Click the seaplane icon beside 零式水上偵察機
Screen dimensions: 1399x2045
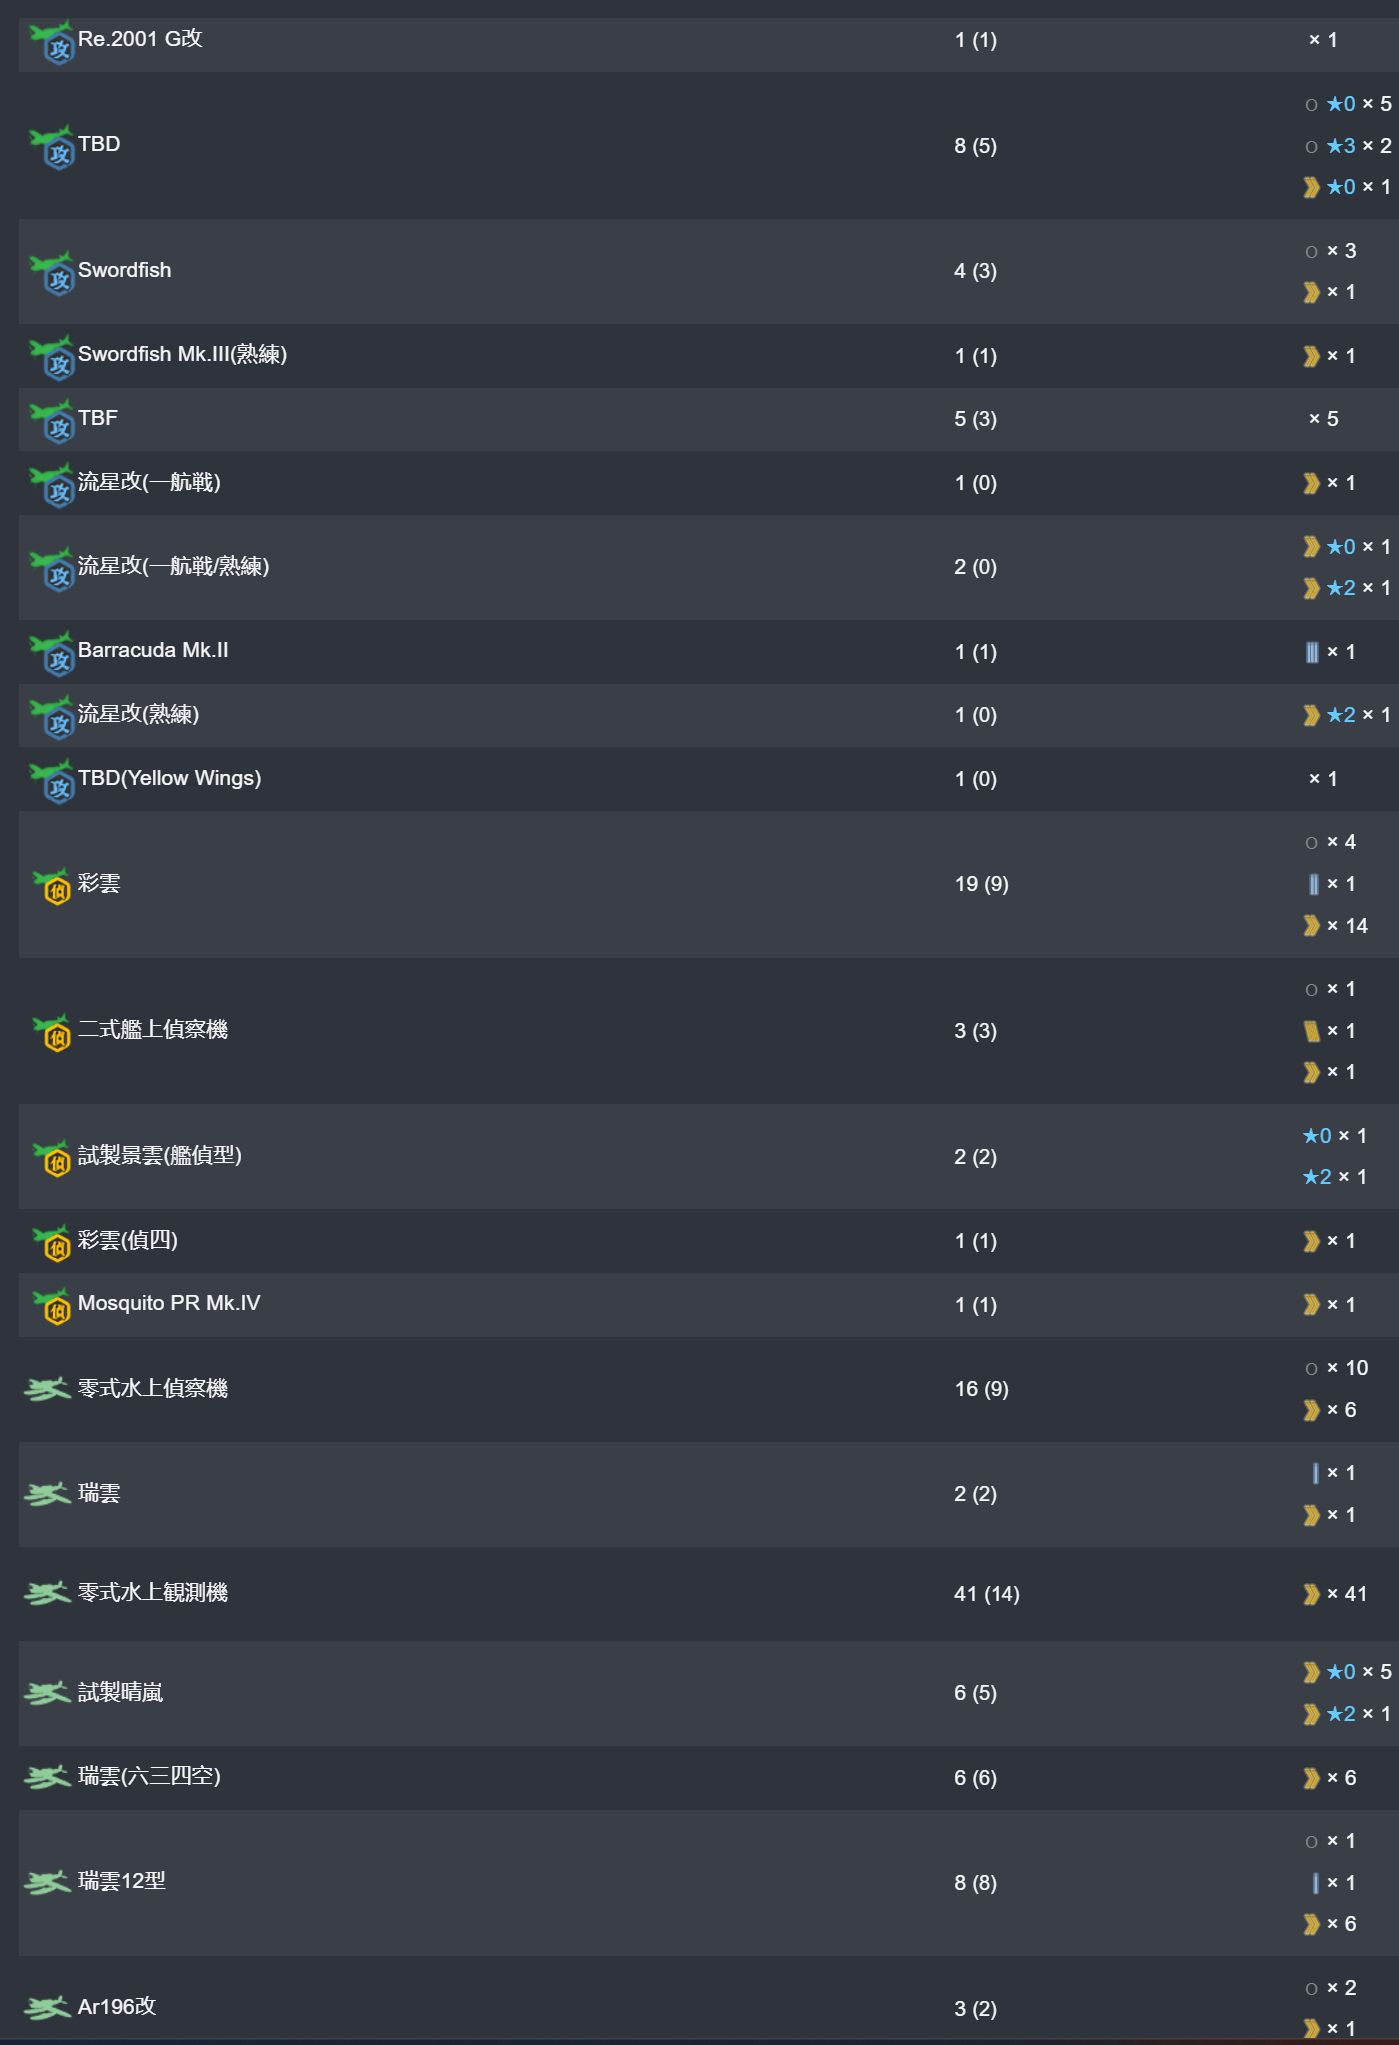click(47, 1389)
